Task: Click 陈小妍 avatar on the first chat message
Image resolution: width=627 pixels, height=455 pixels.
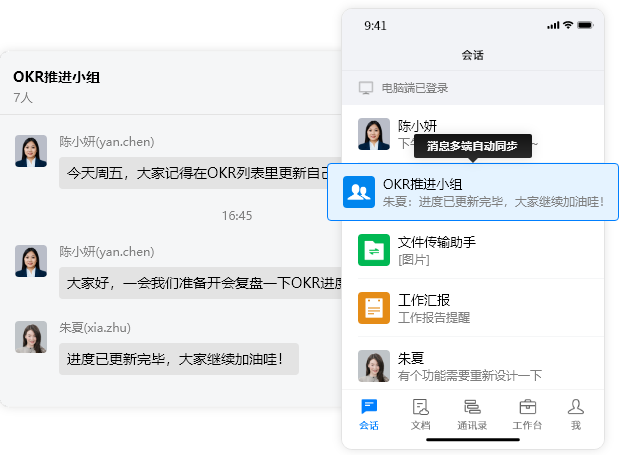Action: pyautogui.click(x=31, y=151)
